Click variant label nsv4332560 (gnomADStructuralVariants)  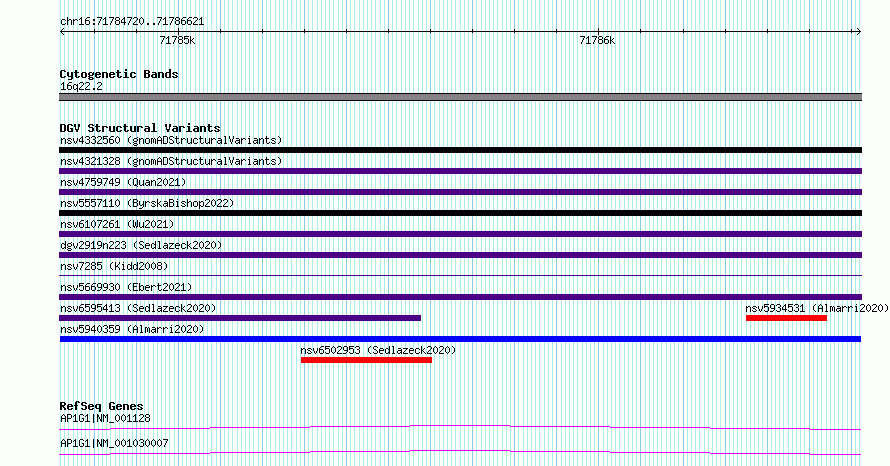(x=171, y=140)
